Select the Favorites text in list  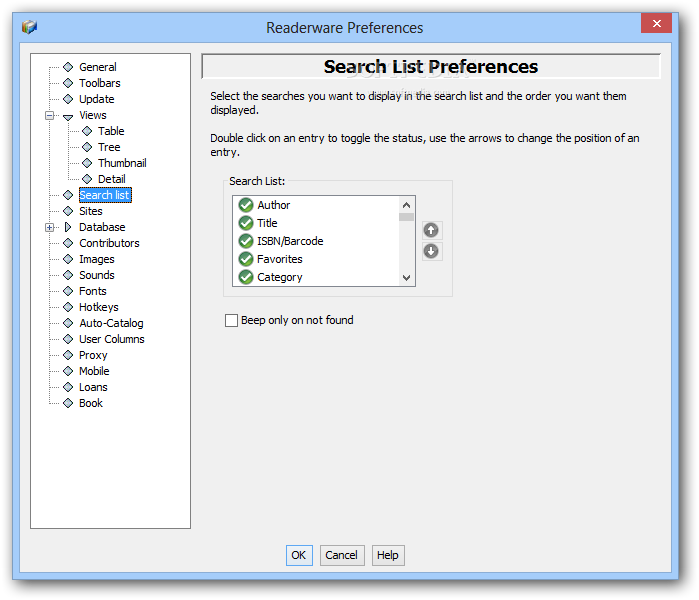point(280,259)
